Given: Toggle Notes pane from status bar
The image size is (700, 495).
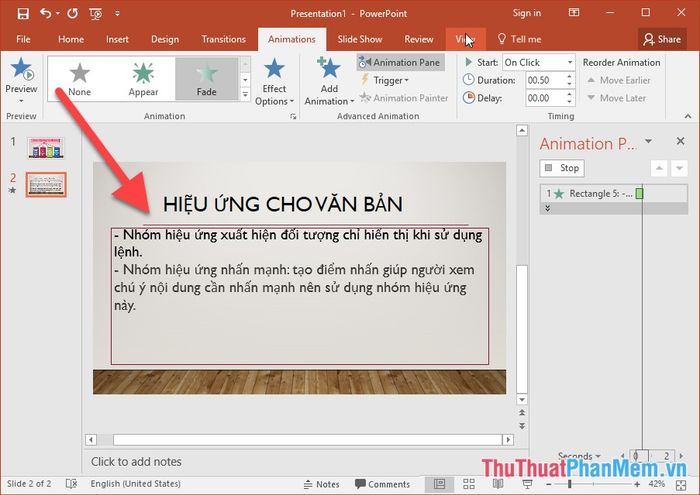Looking at the screenshot, I should 321,484.
